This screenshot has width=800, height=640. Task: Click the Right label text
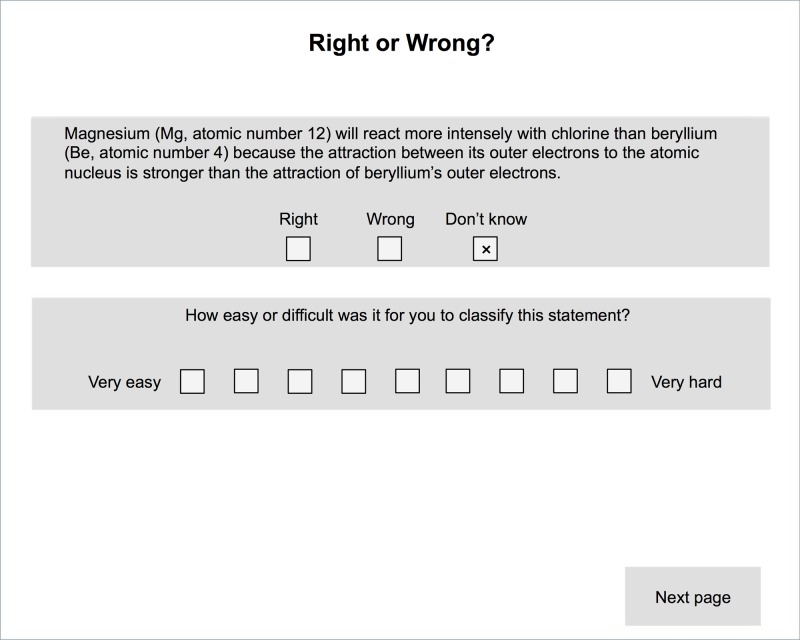coord(298,219)
